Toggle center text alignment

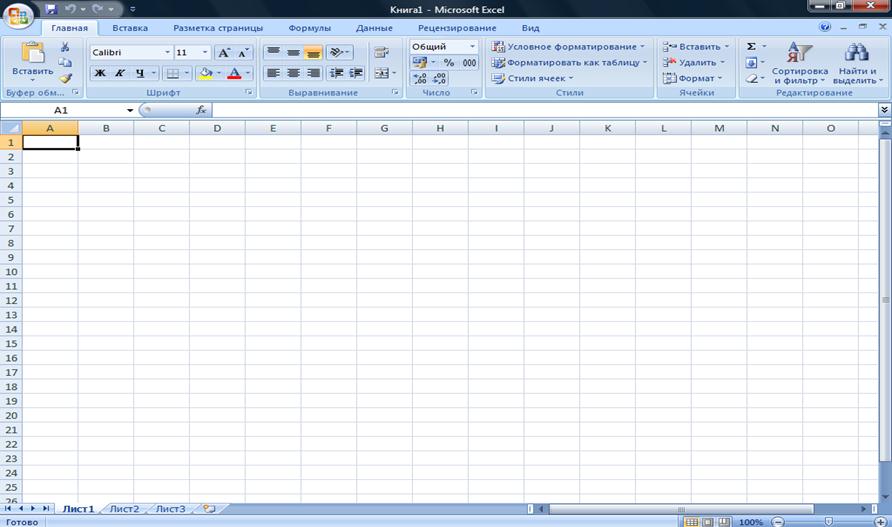[x=294, y=73]
